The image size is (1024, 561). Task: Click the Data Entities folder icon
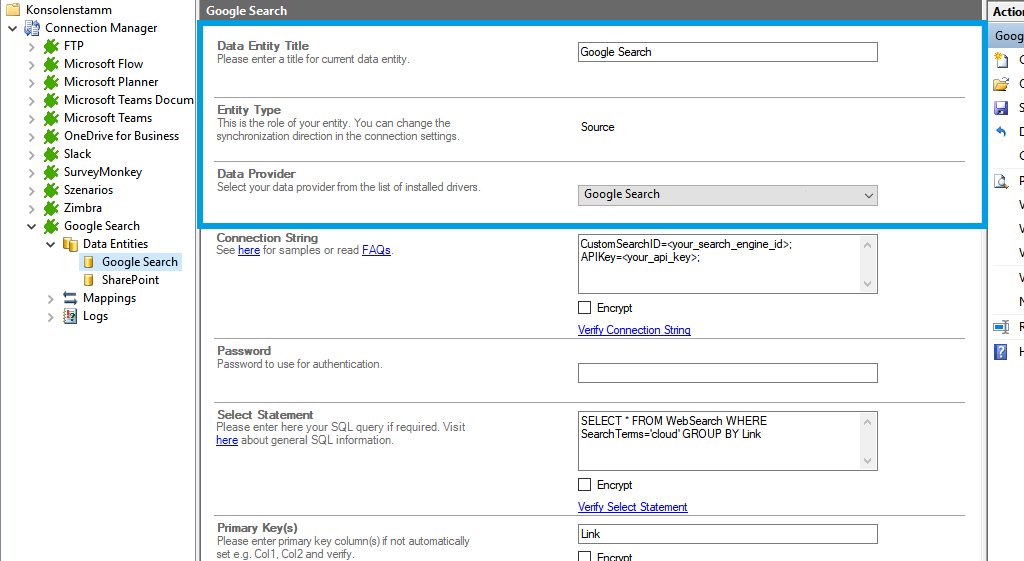pyautogui.click(x=70, y=244)
